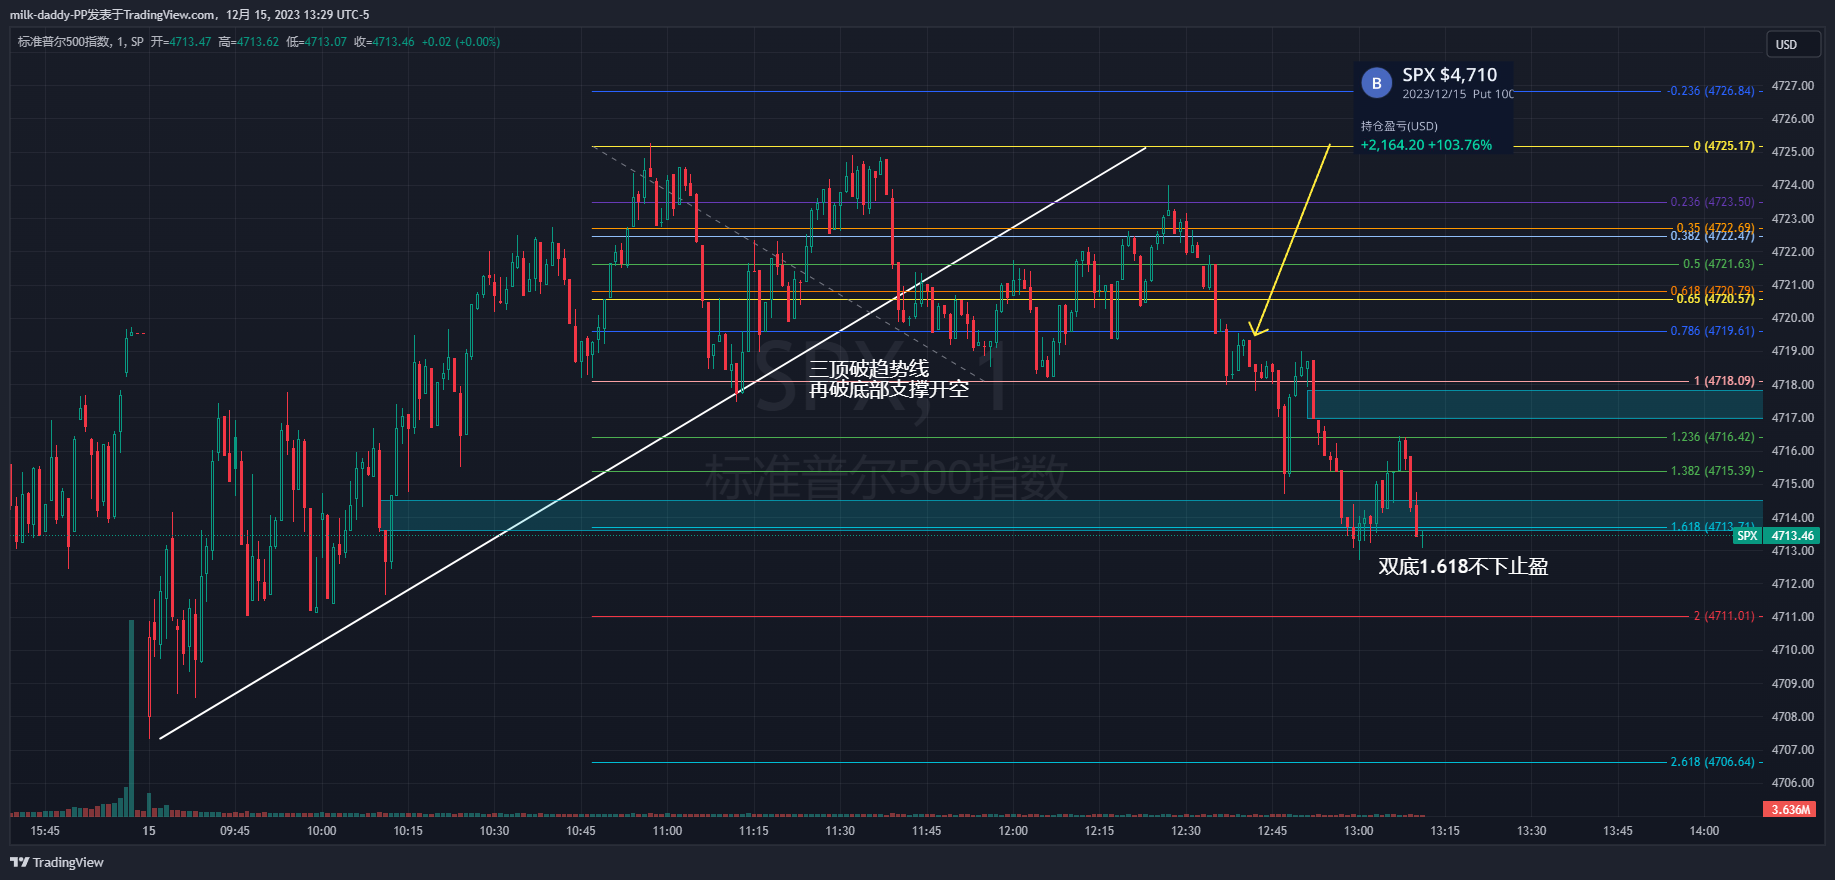Image resolution: width=1835 pixels, height=880 pixels.
Task: Click the blue circular B icon
Action: point(1377,83)
